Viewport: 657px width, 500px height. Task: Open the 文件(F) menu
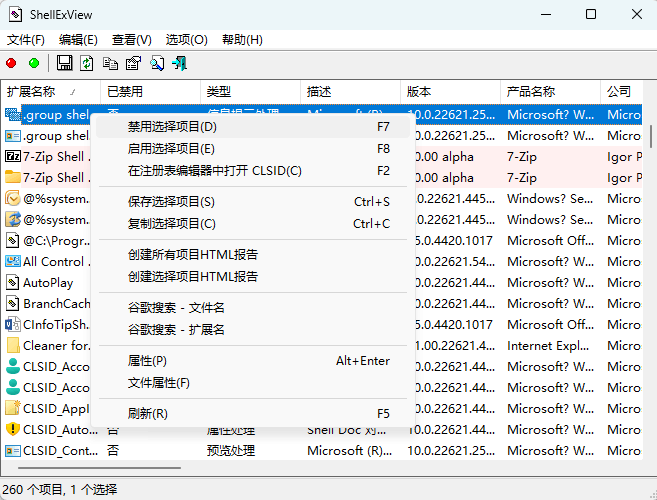point(26,40)
